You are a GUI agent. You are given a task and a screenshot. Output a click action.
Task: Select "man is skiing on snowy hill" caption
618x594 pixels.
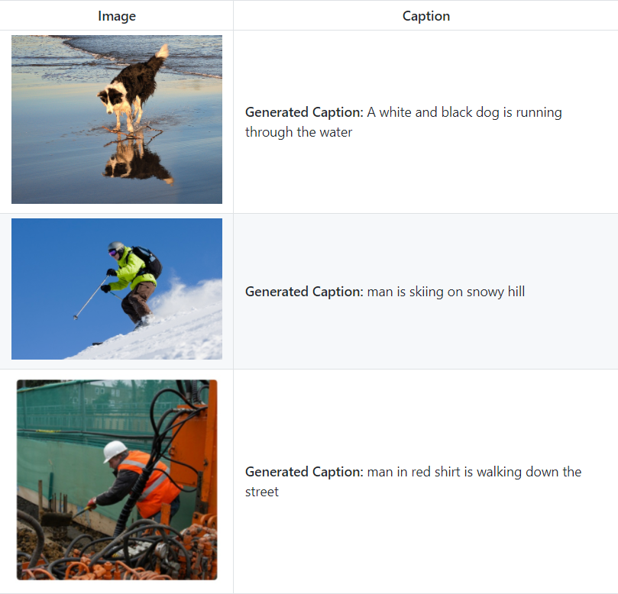point(446,292)
